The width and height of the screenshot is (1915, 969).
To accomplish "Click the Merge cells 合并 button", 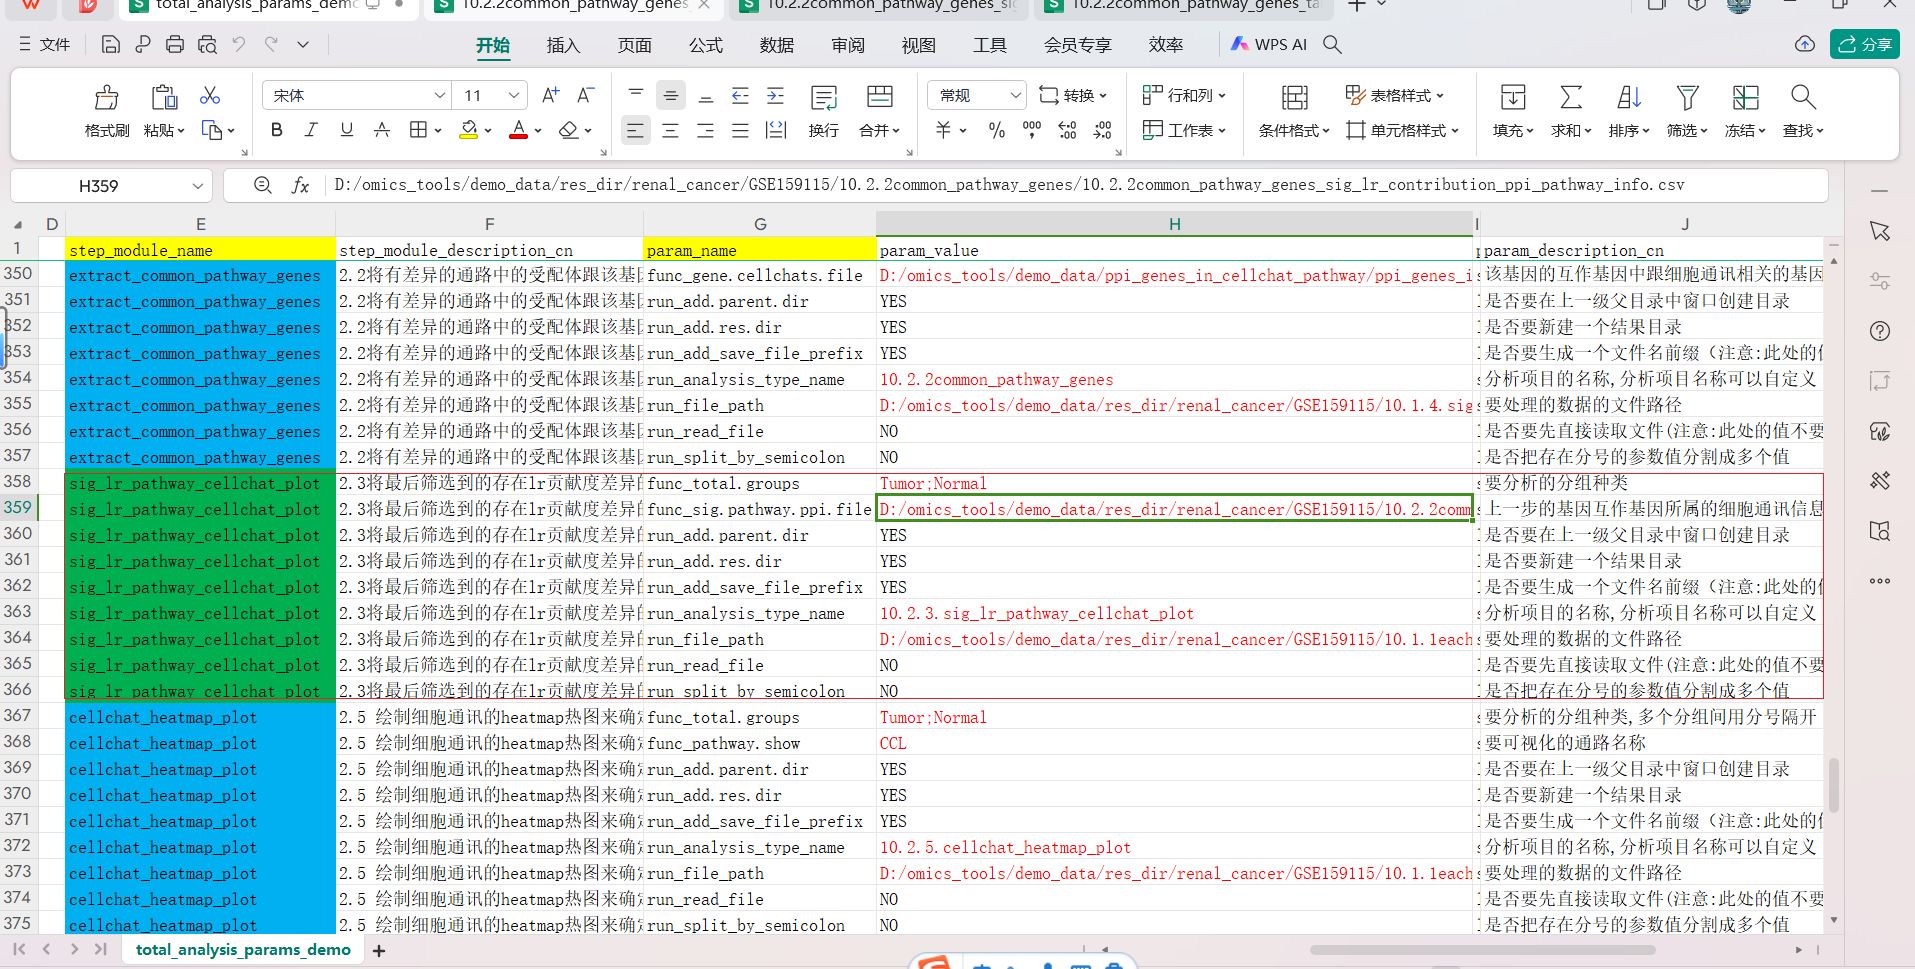I will [879, 112].
